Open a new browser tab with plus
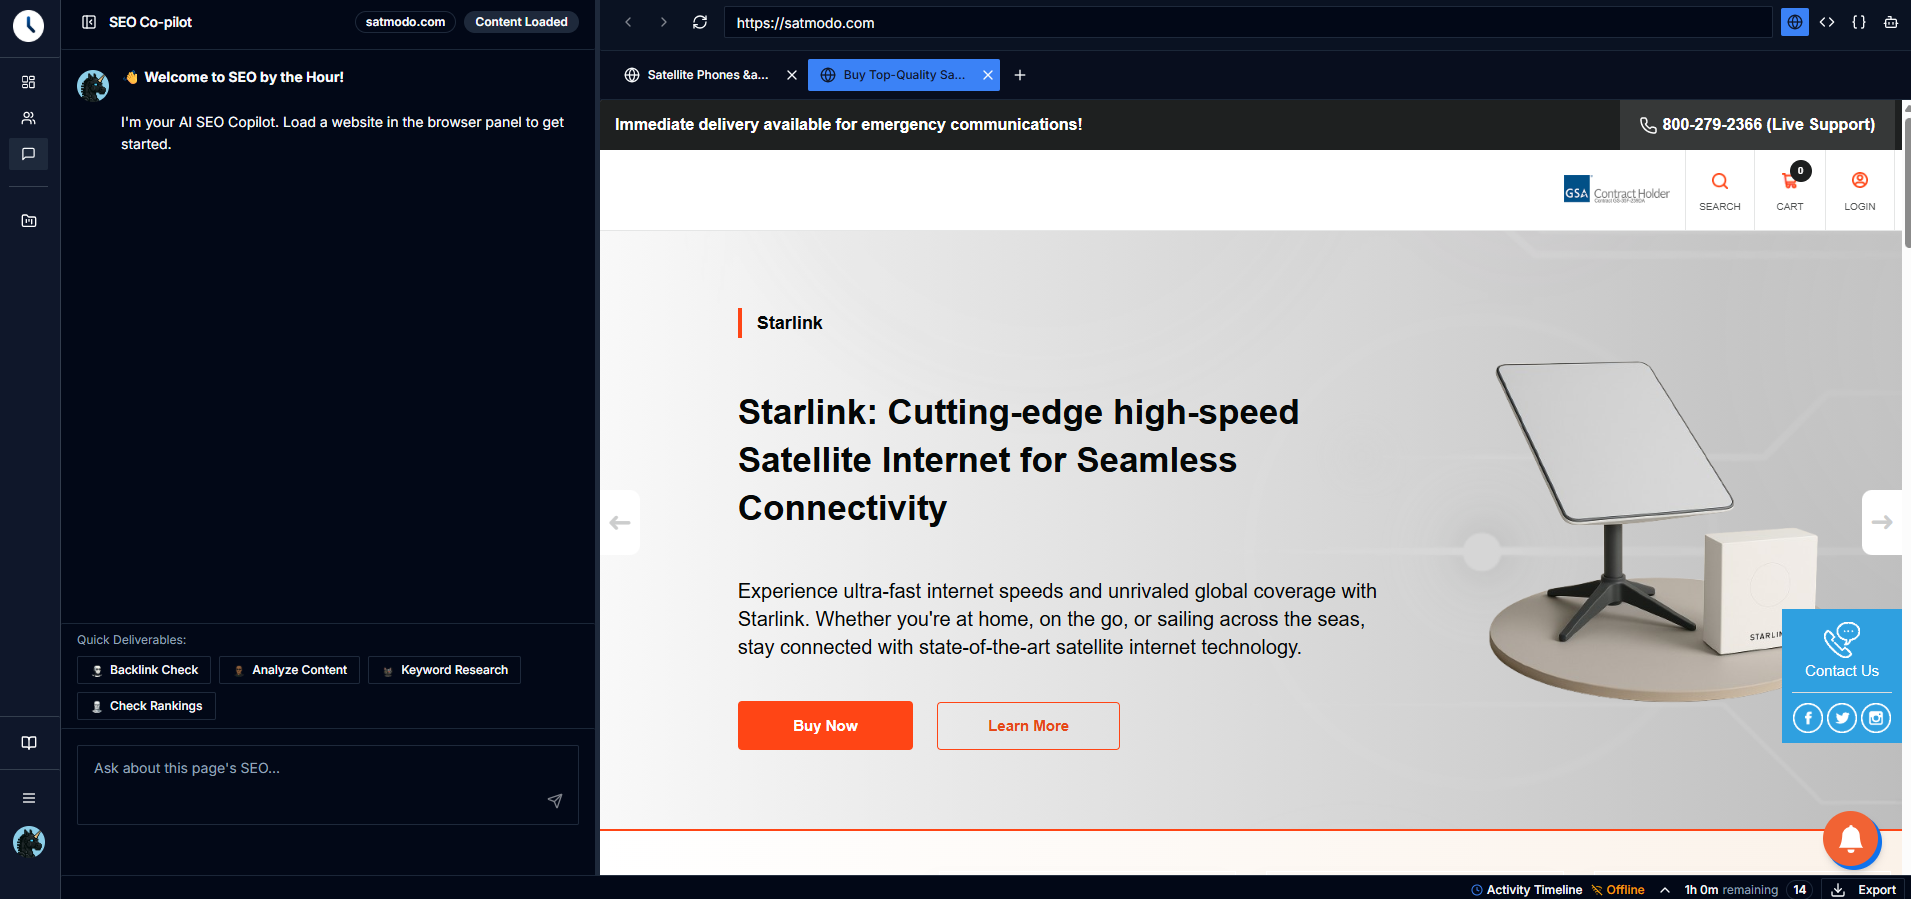 pyautogui.click(x=1020, y=75)
